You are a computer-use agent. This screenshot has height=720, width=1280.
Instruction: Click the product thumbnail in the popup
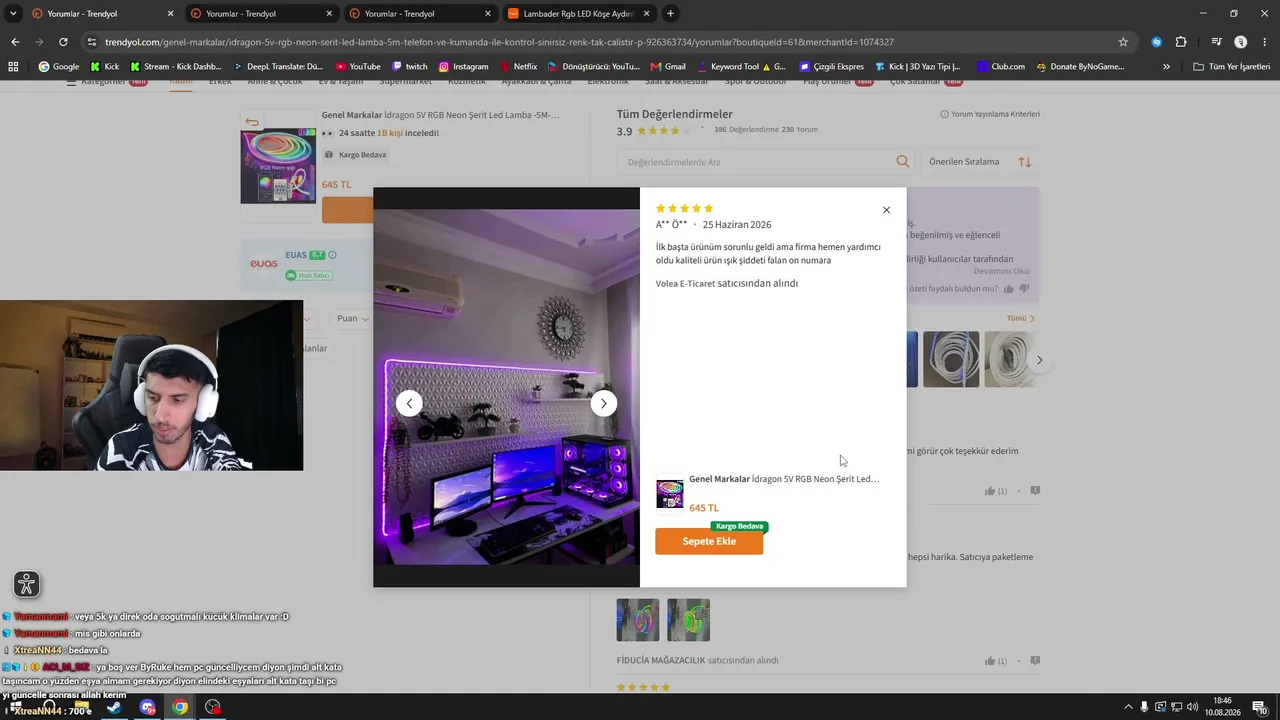tap(670, 494)
